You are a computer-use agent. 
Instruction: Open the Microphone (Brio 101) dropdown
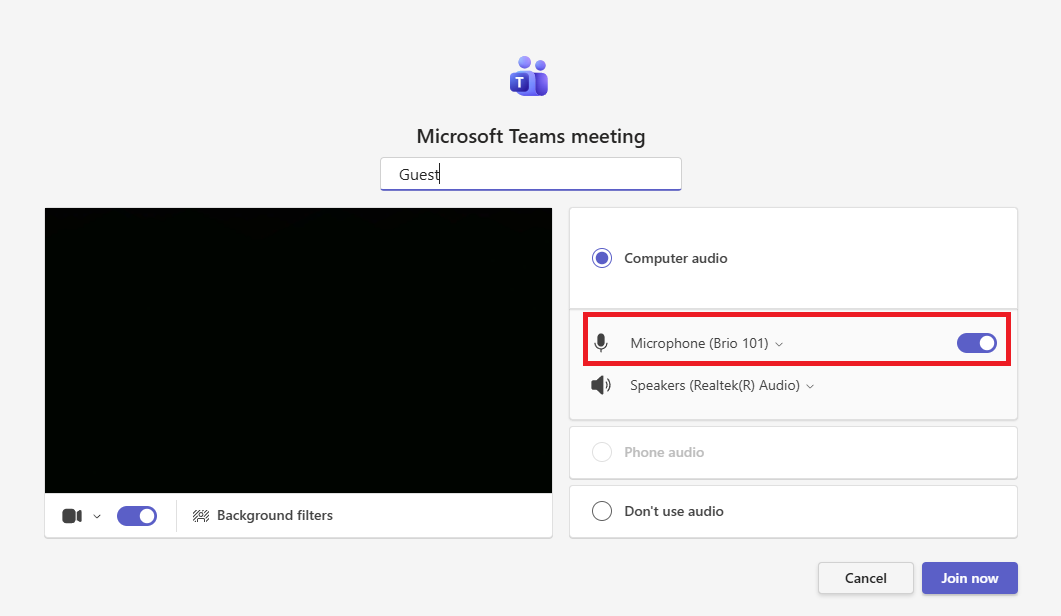pyautogui.click(x=706, y=343)
